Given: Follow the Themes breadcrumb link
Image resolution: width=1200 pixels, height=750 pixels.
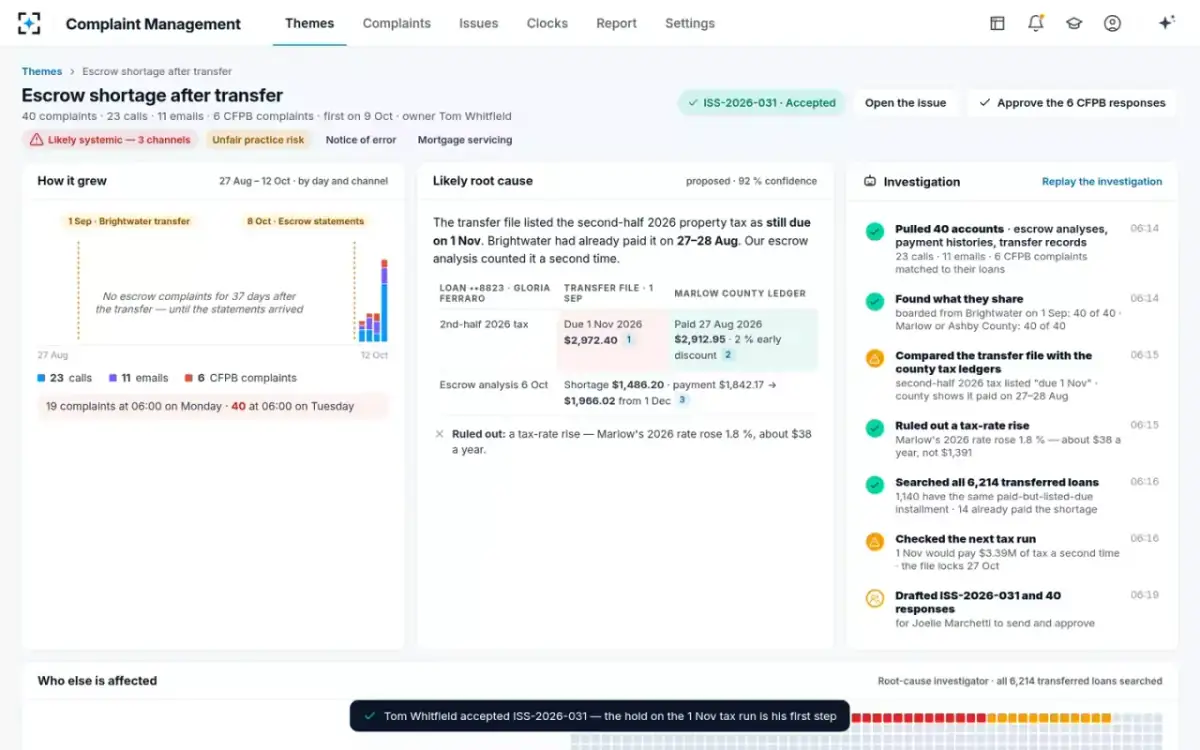Looking at the screenshot, I should [42, 72].
